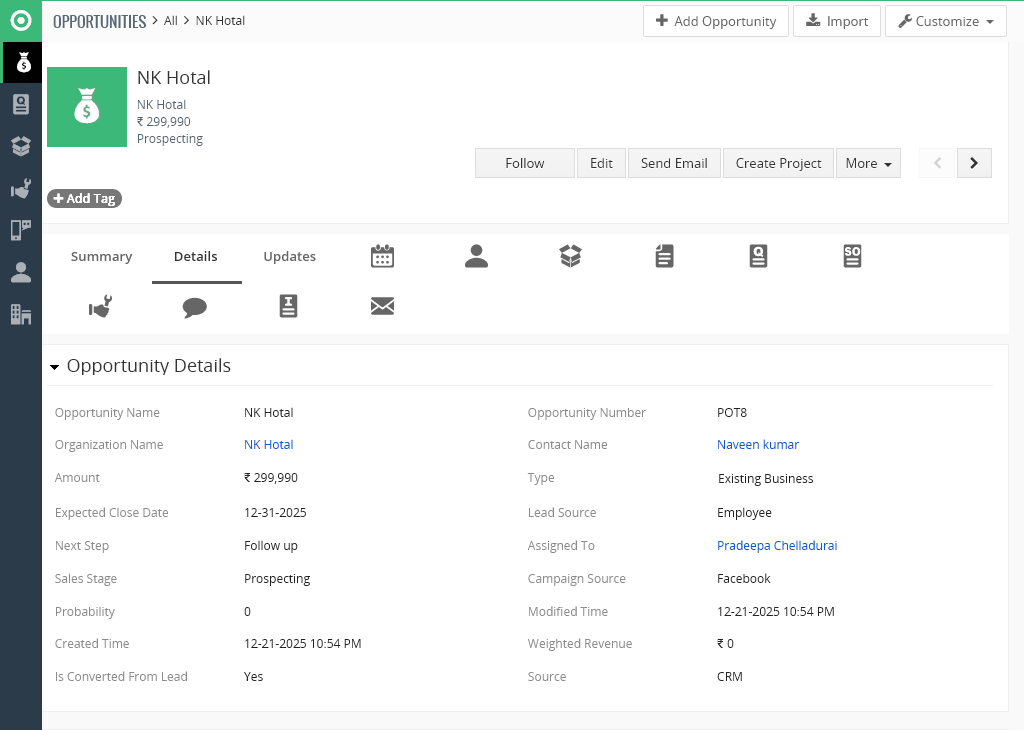Open Products box icon in the left sidebar
The image size is (1024, 730).
21,146
